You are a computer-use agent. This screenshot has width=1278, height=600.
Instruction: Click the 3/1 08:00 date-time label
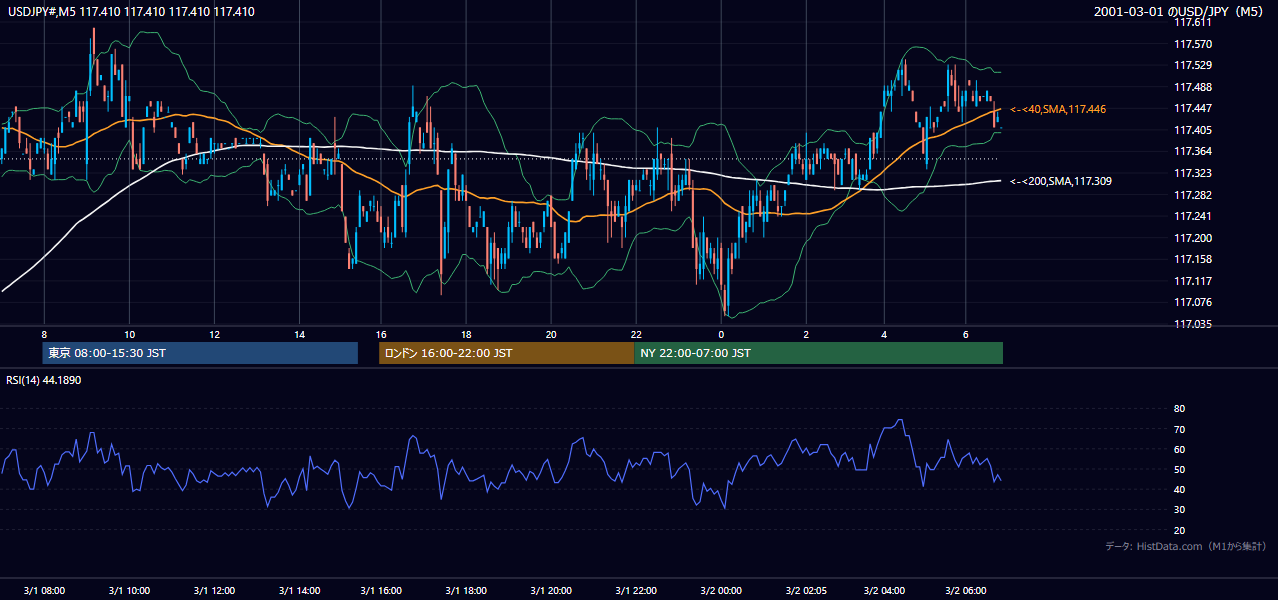tap(44, 591)
